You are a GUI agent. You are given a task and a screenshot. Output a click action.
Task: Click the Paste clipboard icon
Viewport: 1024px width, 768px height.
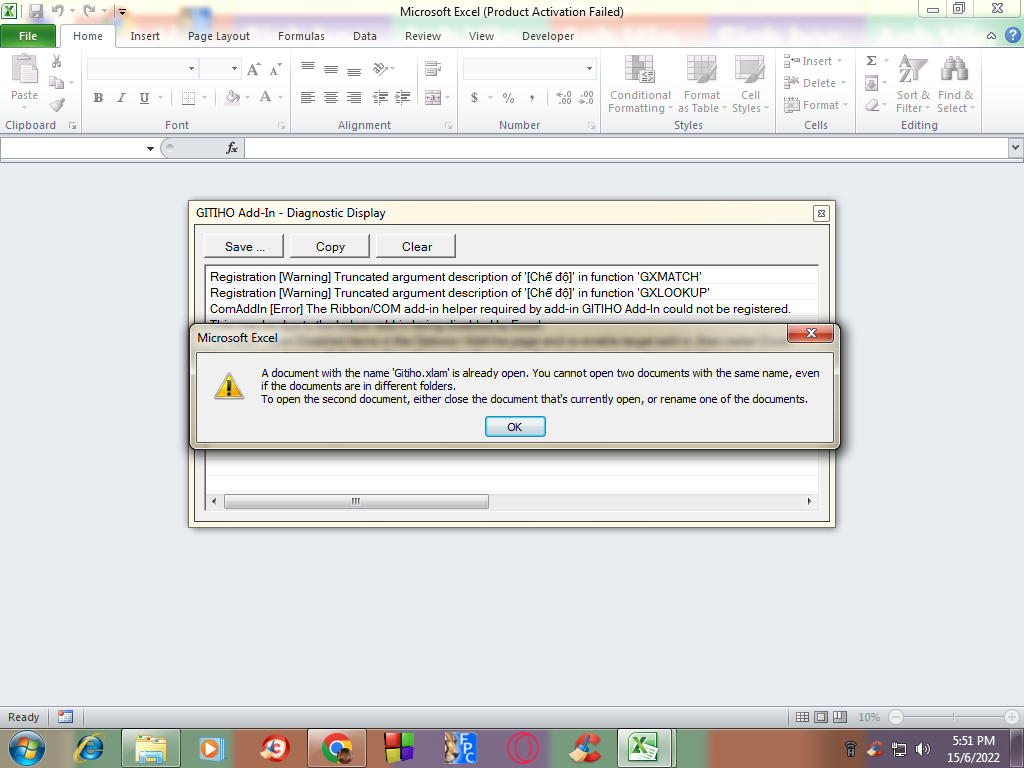pos(25,69)
